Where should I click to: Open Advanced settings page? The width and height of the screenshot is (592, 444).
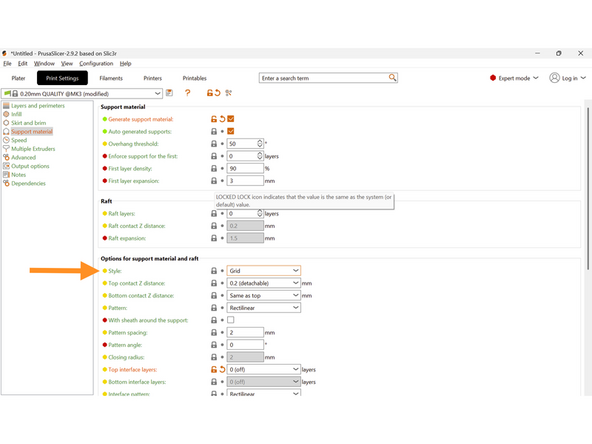tap(23, 157)
